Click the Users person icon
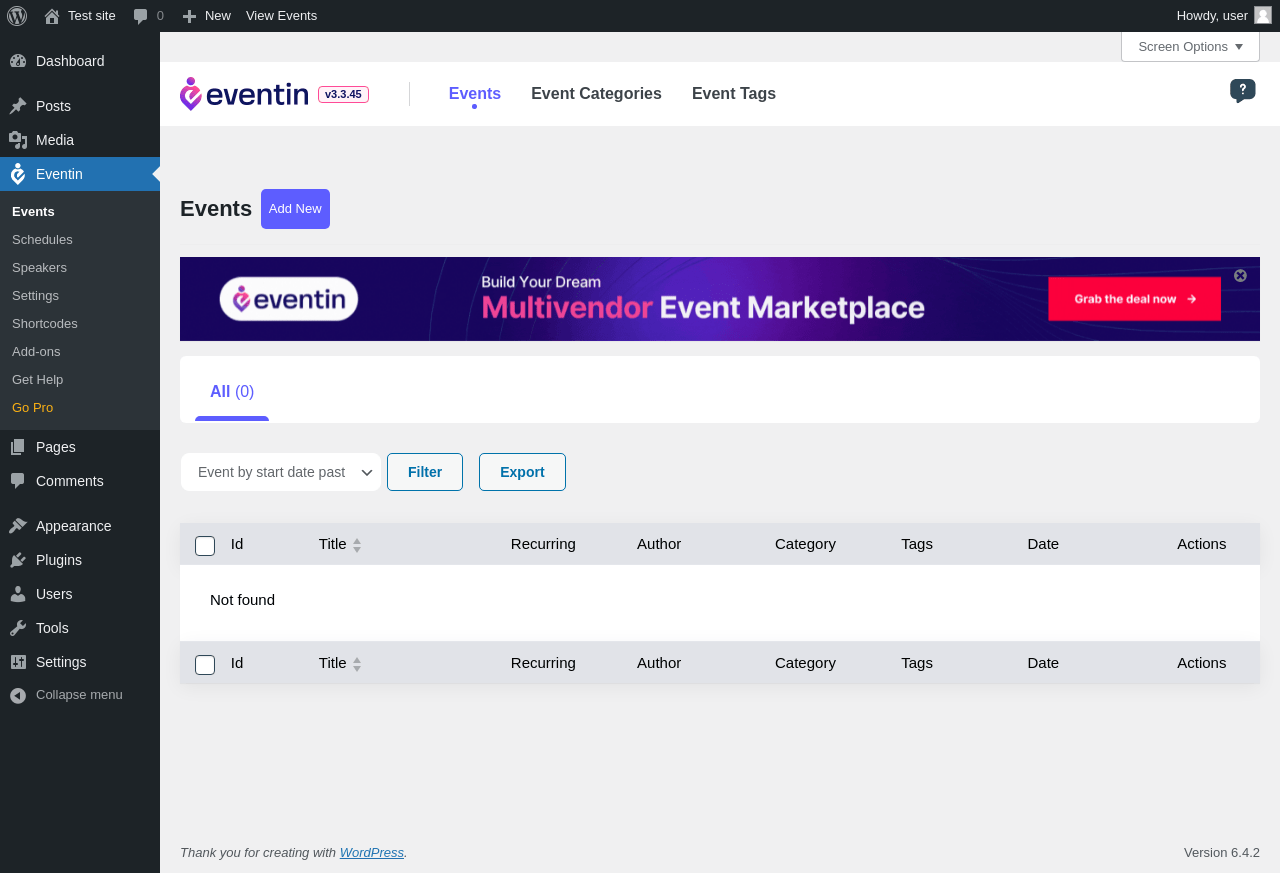This screenshot has height=873, width=1280. 18,594
